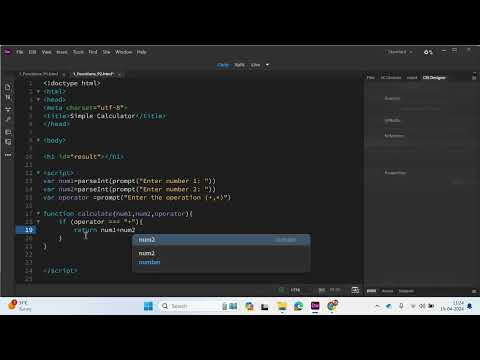Click the volume icon in system tray
The height and width of the screenshot is (360, 480).
tap(422, 306)
